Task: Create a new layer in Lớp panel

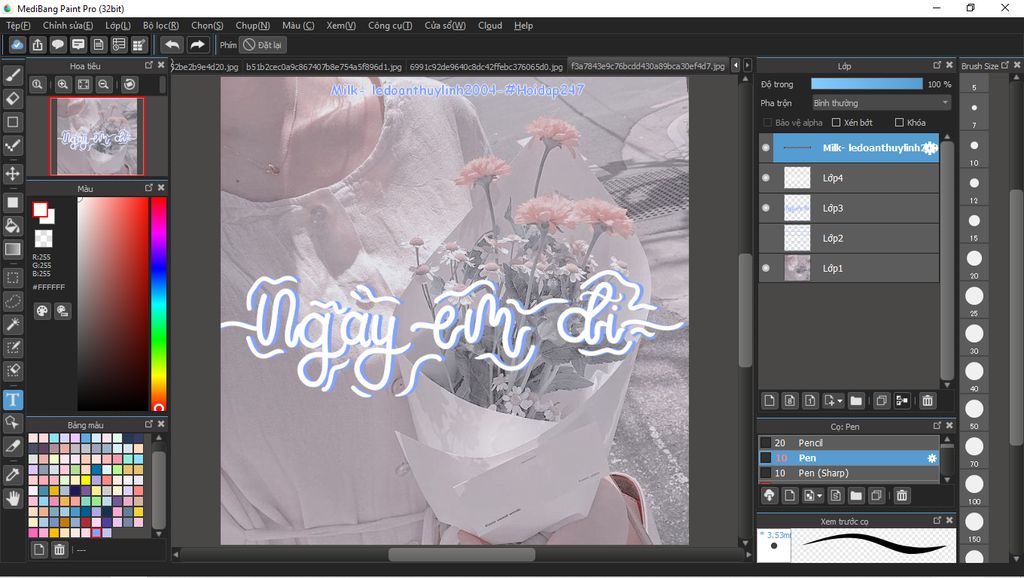Action: [x=769, y=400]
